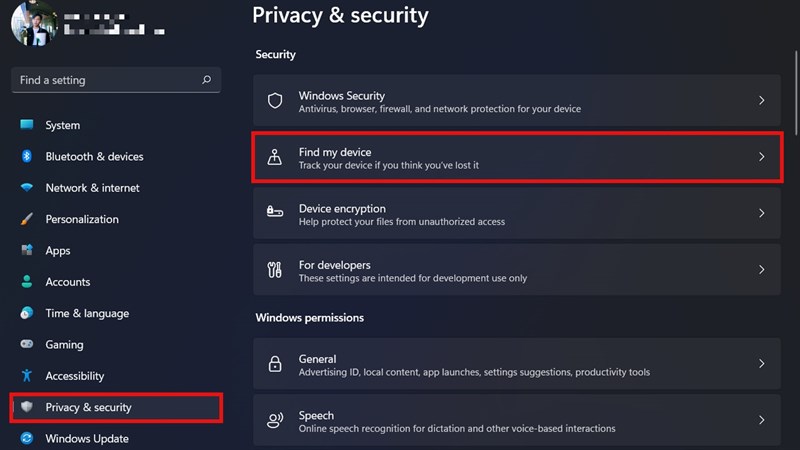Viewport: 800px width, 450px height.
Task: Click the Windows Security shield icon
Action: (275, 101)
